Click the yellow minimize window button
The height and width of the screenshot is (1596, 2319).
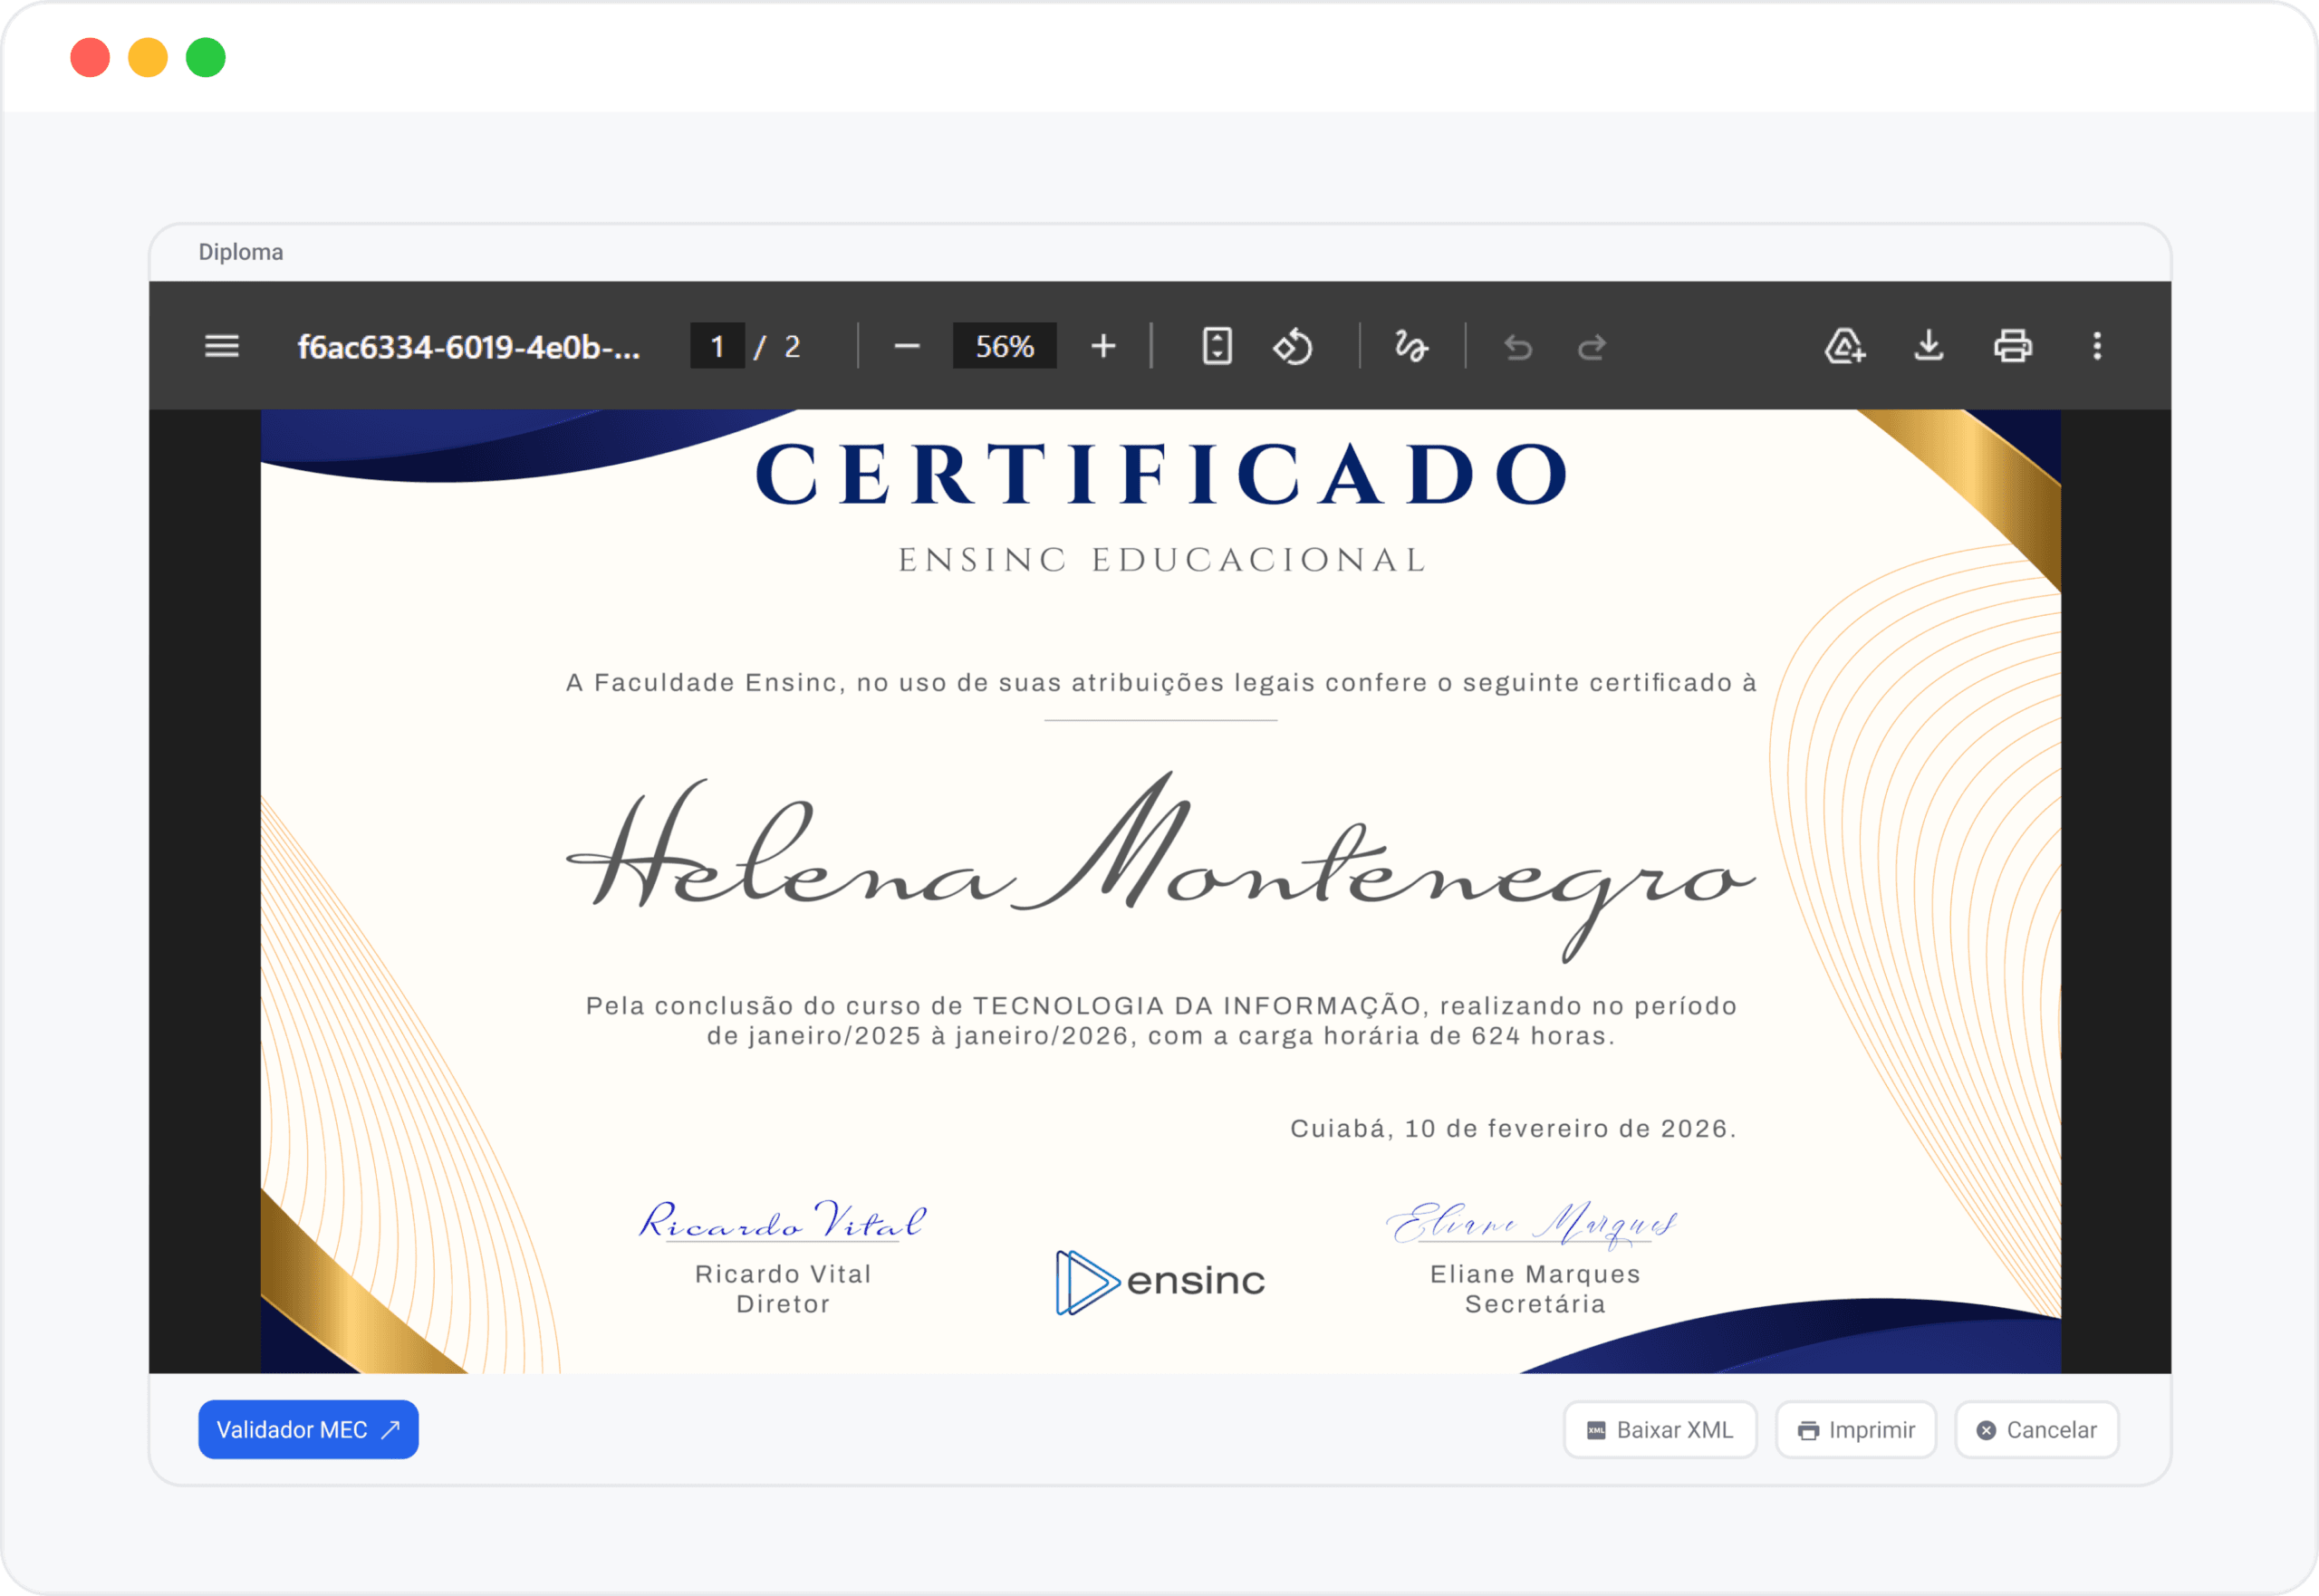click(148, 57)
